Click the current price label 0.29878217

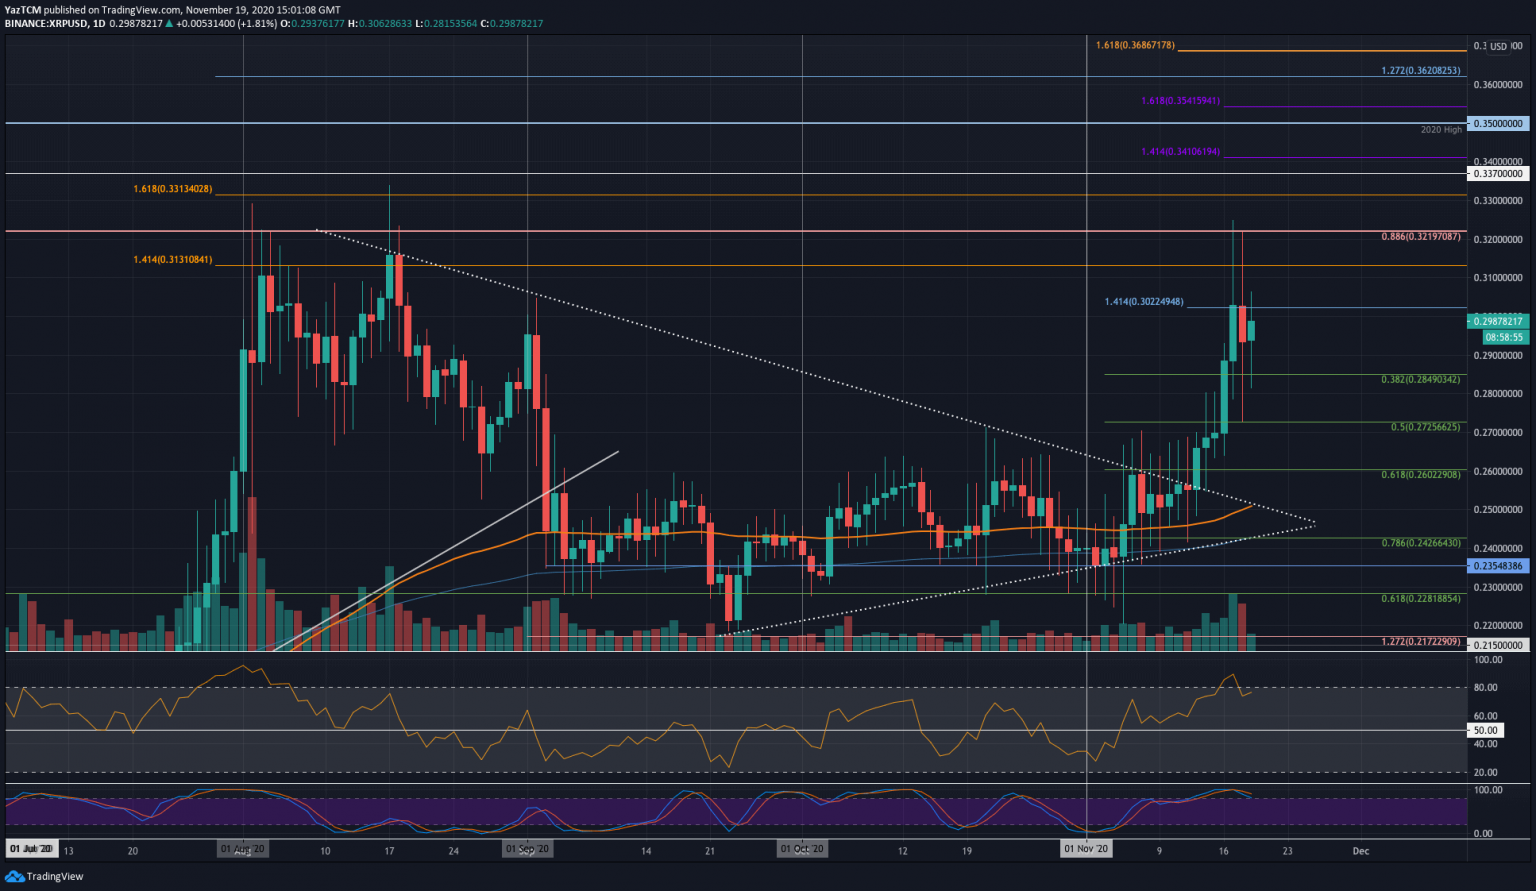coord(1497,321)
